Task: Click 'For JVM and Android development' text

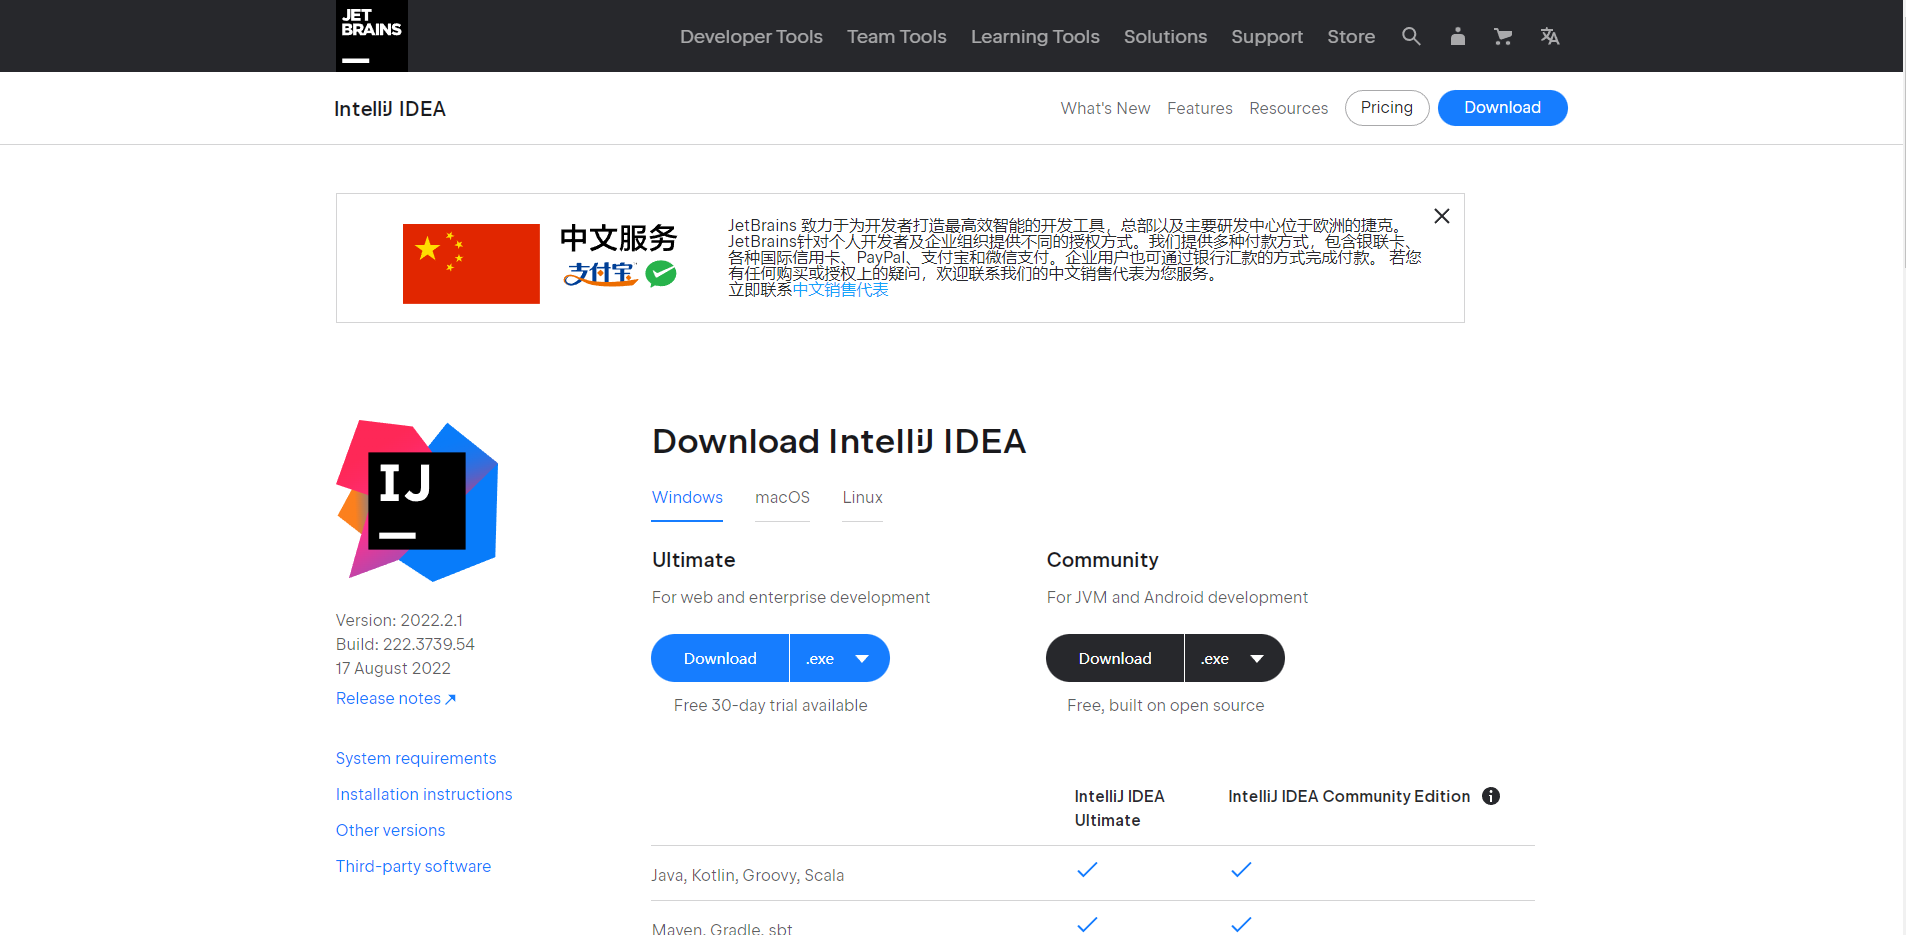Action: [1177, 597]
